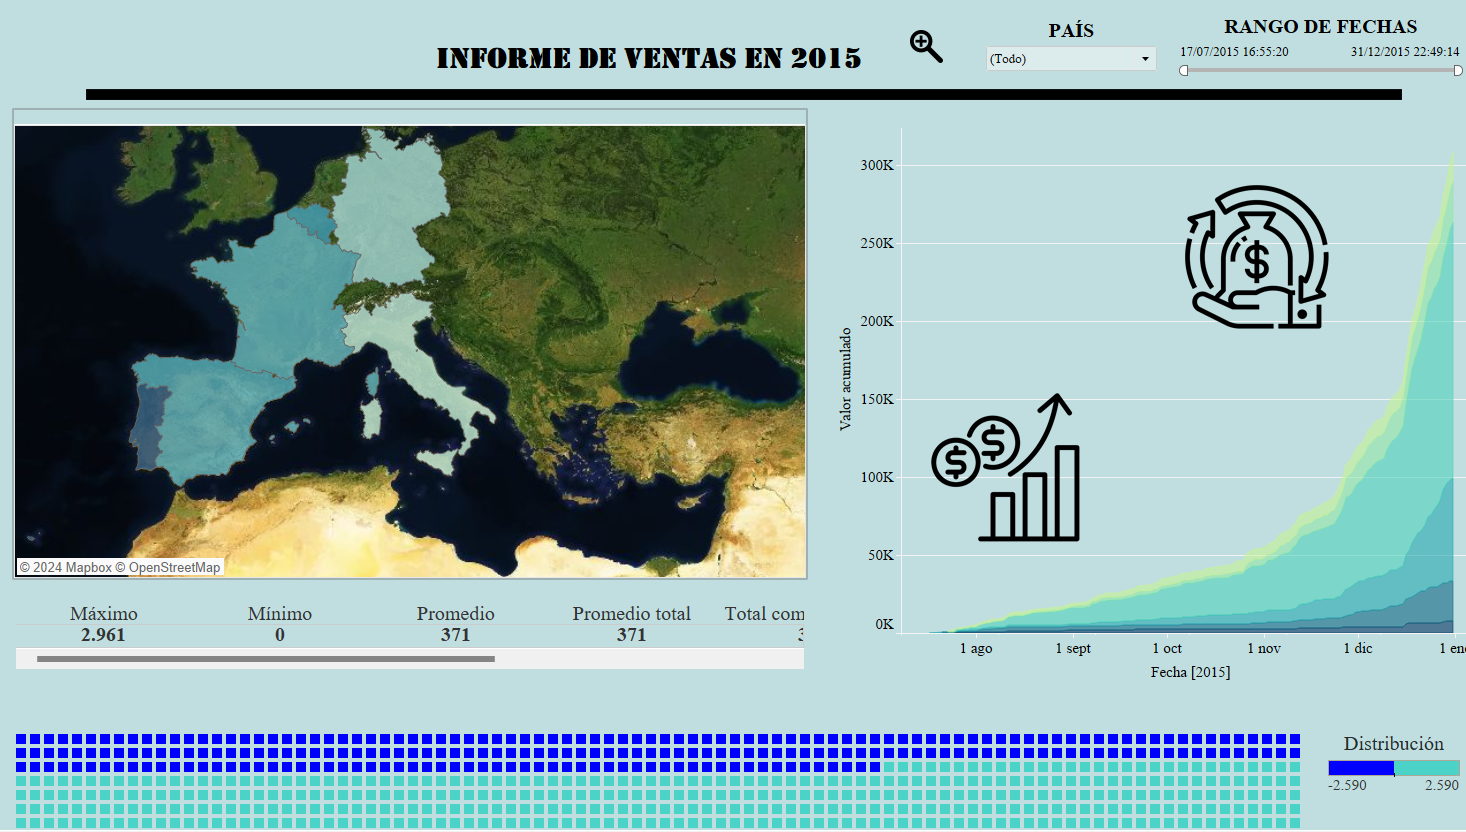Image resolution: width=1466 pixels, height=832 pixels.
Task: Click the dropdown arrow next to (Todo)
Action: tap(1143, 58)
